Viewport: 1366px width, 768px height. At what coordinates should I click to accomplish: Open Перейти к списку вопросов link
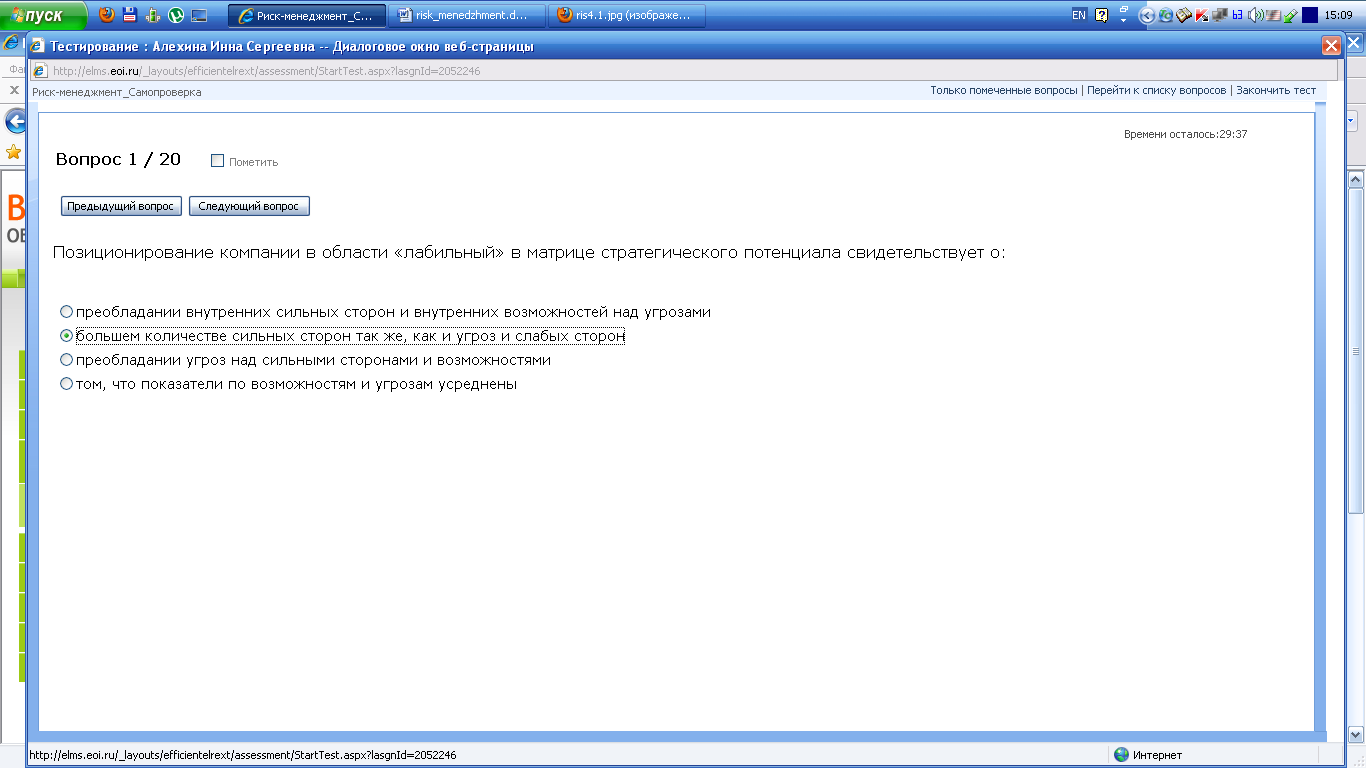point(1156,90)
